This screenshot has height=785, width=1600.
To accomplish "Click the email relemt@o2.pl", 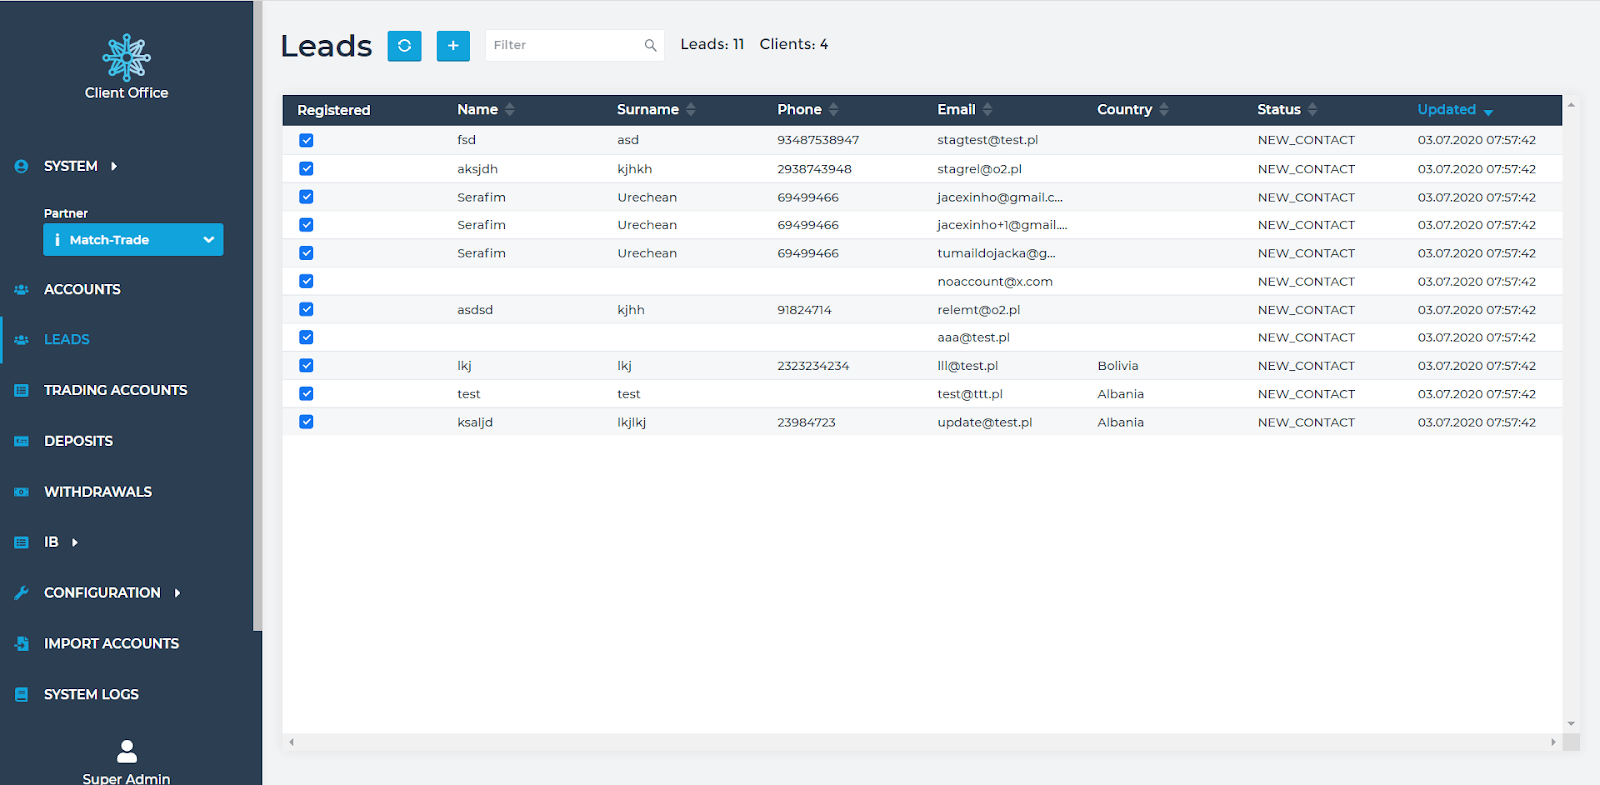I will (x=978, y=310).
